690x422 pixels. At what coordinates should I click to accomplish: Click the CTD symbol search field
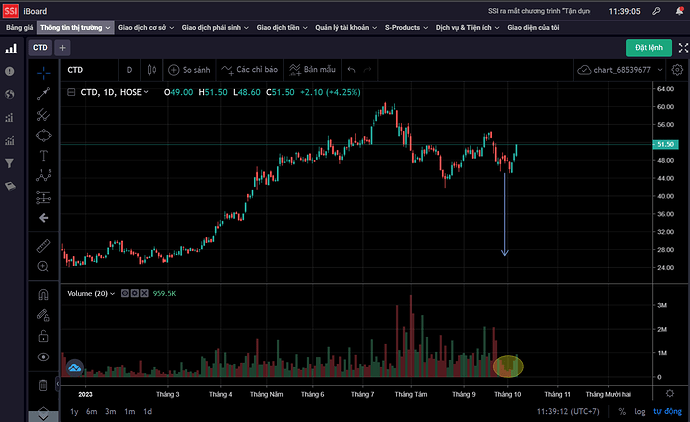click(90, 70)
